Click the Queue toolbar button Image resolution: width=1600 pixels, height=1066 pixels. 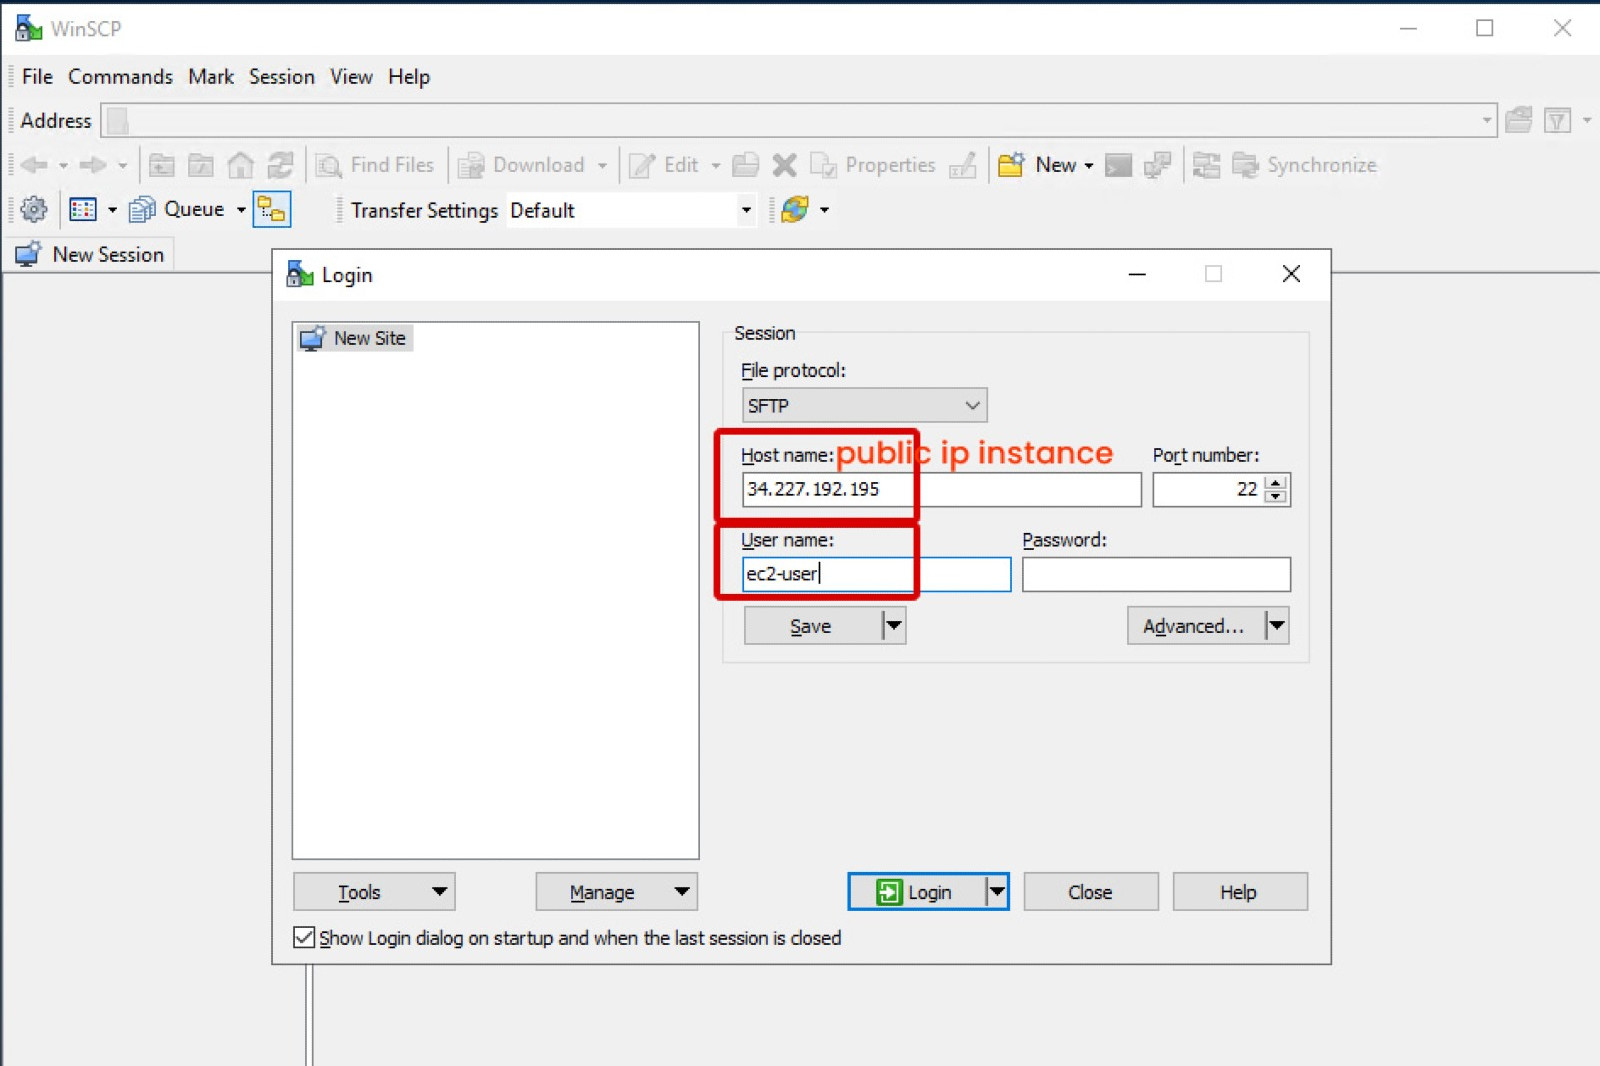[177, 209]
